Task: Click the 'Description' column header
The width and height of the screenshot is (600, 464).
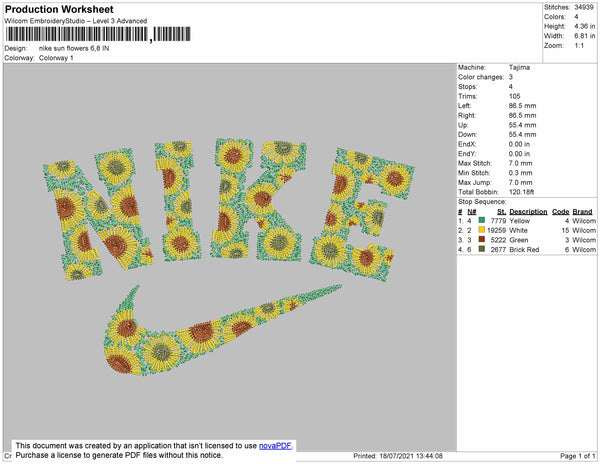Action: (528, 212)
